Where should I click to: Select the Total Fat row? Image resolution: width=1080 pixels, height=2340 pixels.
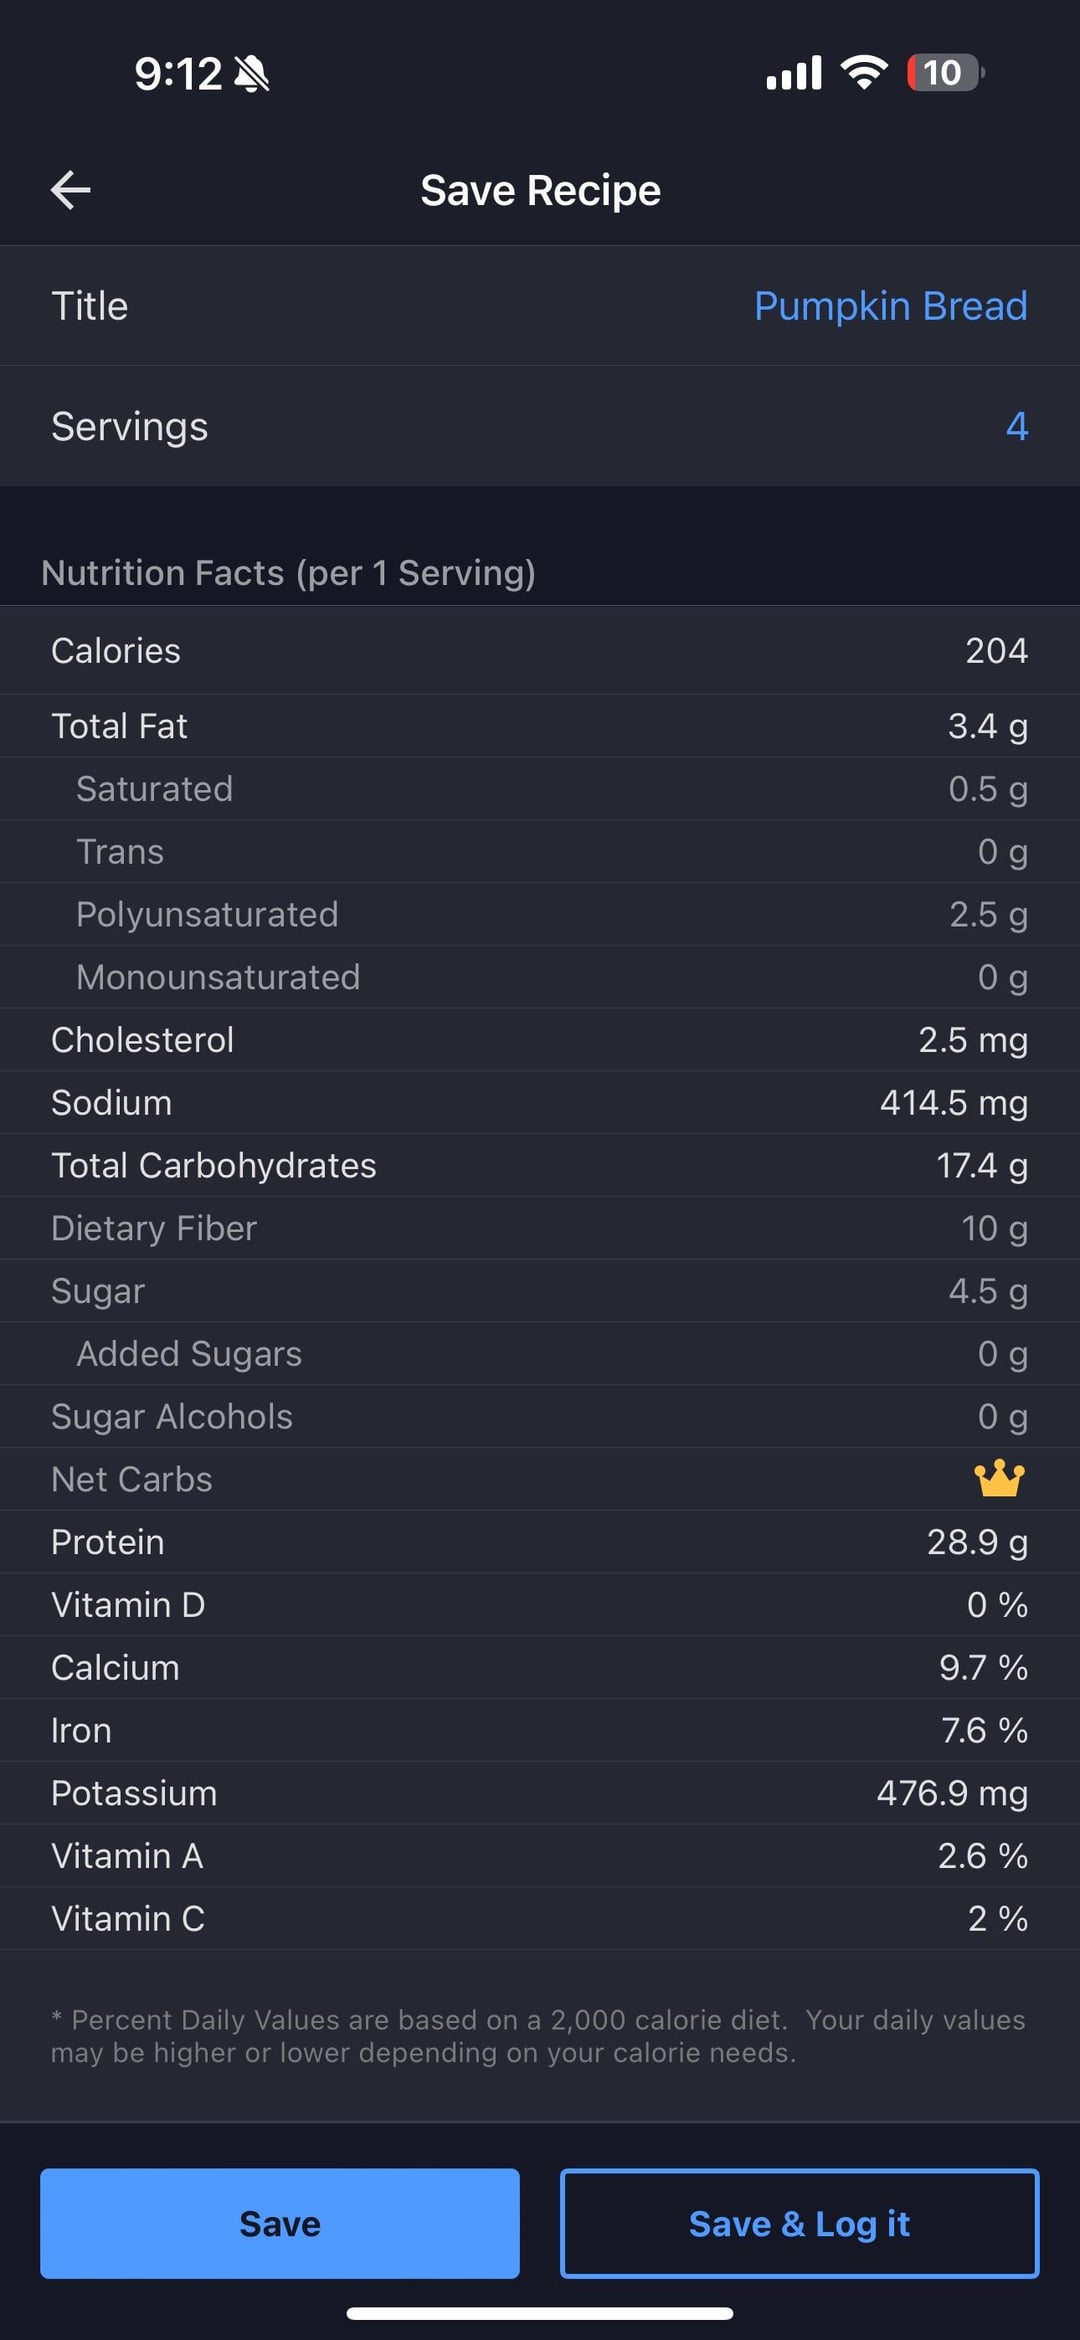[540, 726]
